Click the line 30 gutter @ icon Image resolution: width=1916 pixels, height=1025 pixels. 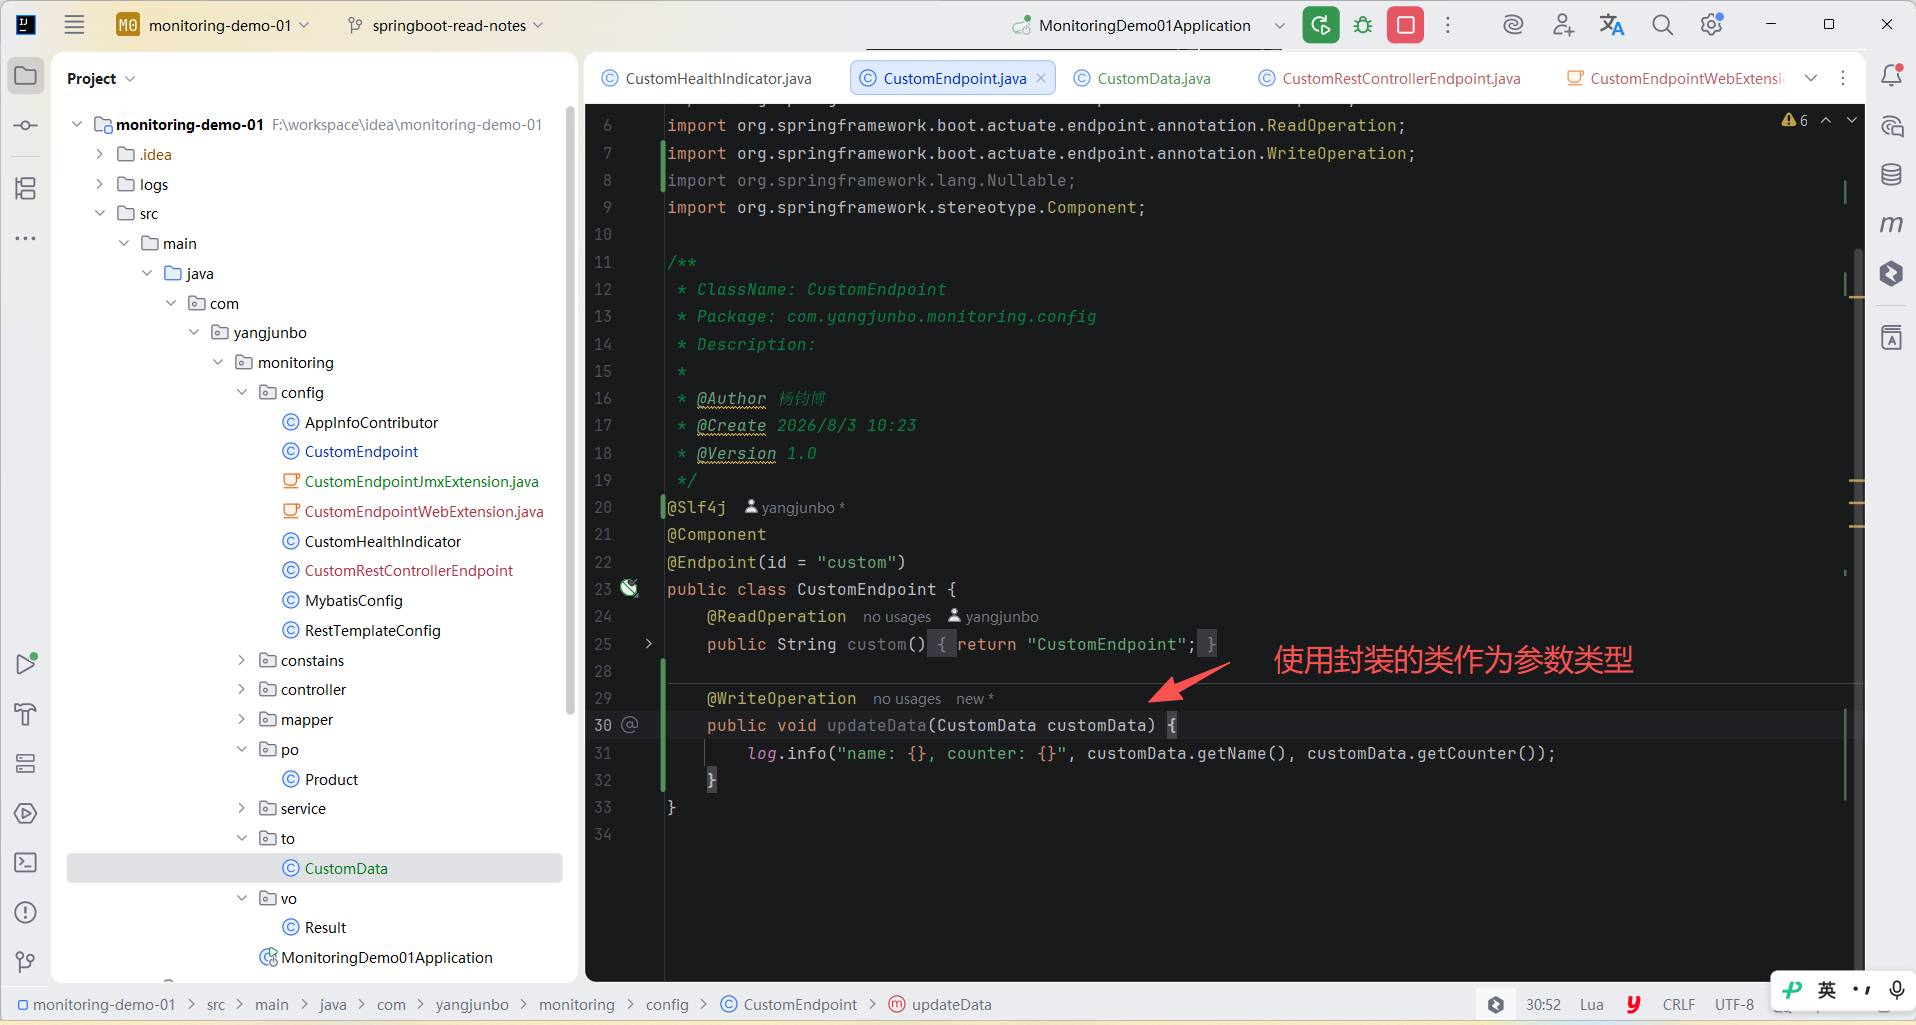(x=630, y=724)
